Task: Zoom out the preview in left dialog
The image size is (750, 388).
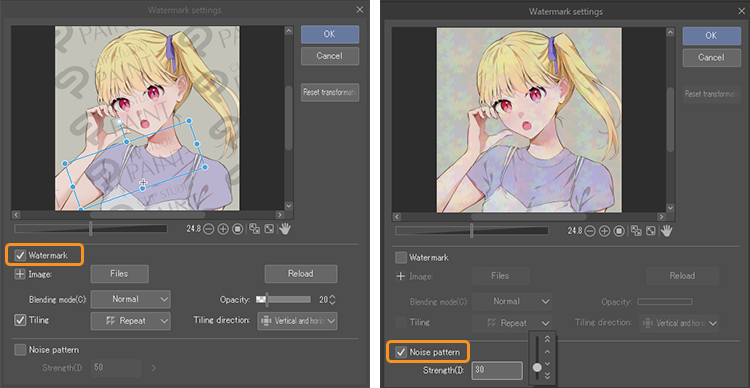Action: click(x=209, y=229)
